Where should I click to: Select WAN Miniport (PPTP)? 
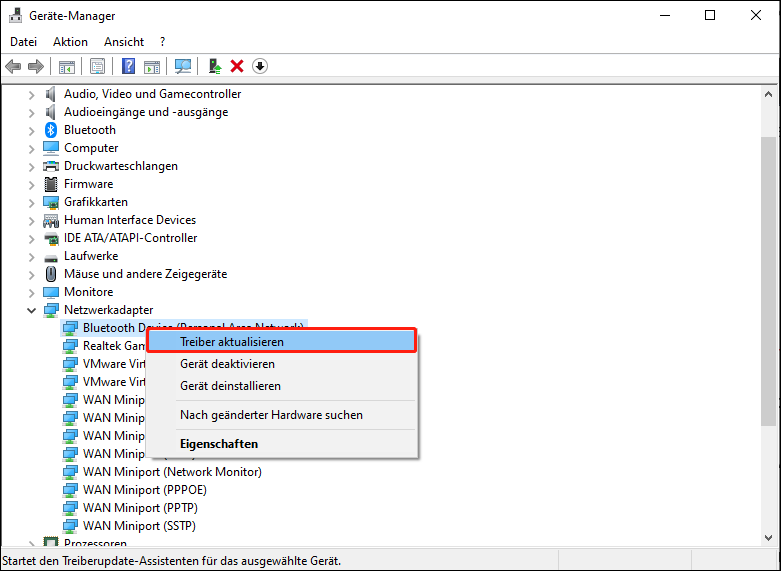pyautogui.click(x=140, y=507)
